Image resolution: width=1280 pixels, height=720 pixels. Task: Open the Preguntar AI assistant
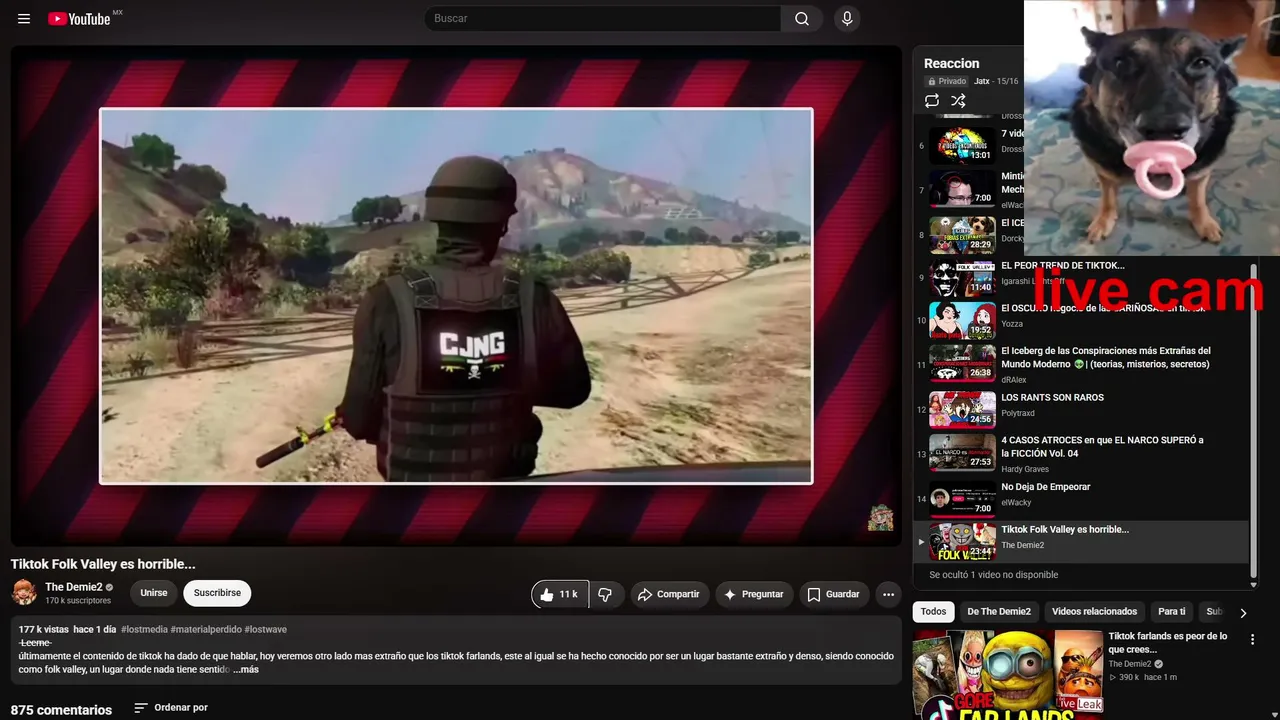click(x=754, y=594)
